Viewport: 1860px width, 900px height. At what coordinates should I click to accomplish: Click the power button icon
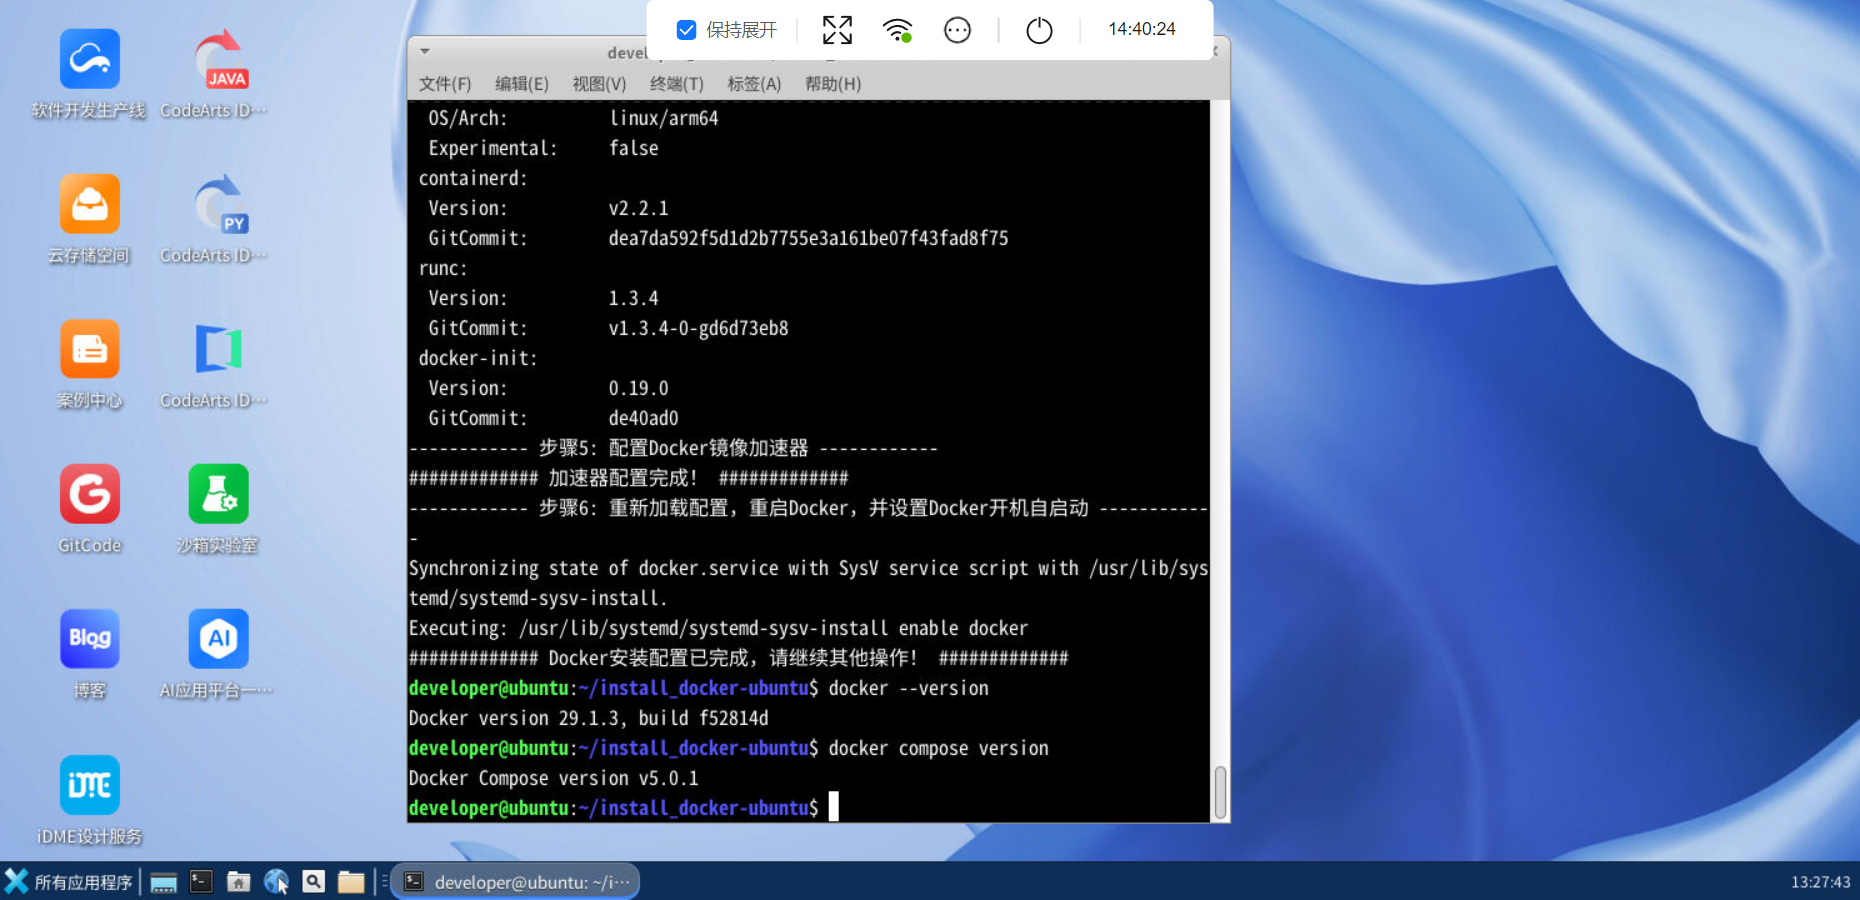(1039, 30)
